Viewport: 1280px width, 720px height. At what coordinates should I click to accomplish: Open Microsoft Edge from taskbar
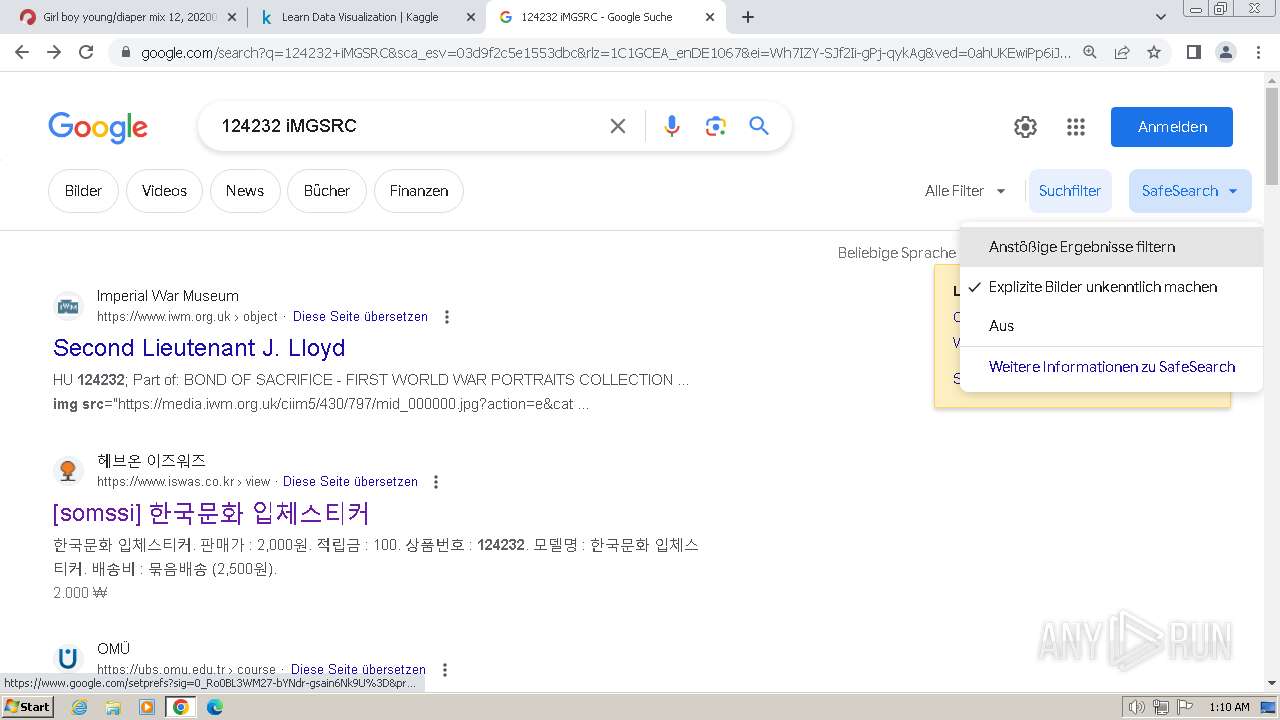click(x=215, y=707)
